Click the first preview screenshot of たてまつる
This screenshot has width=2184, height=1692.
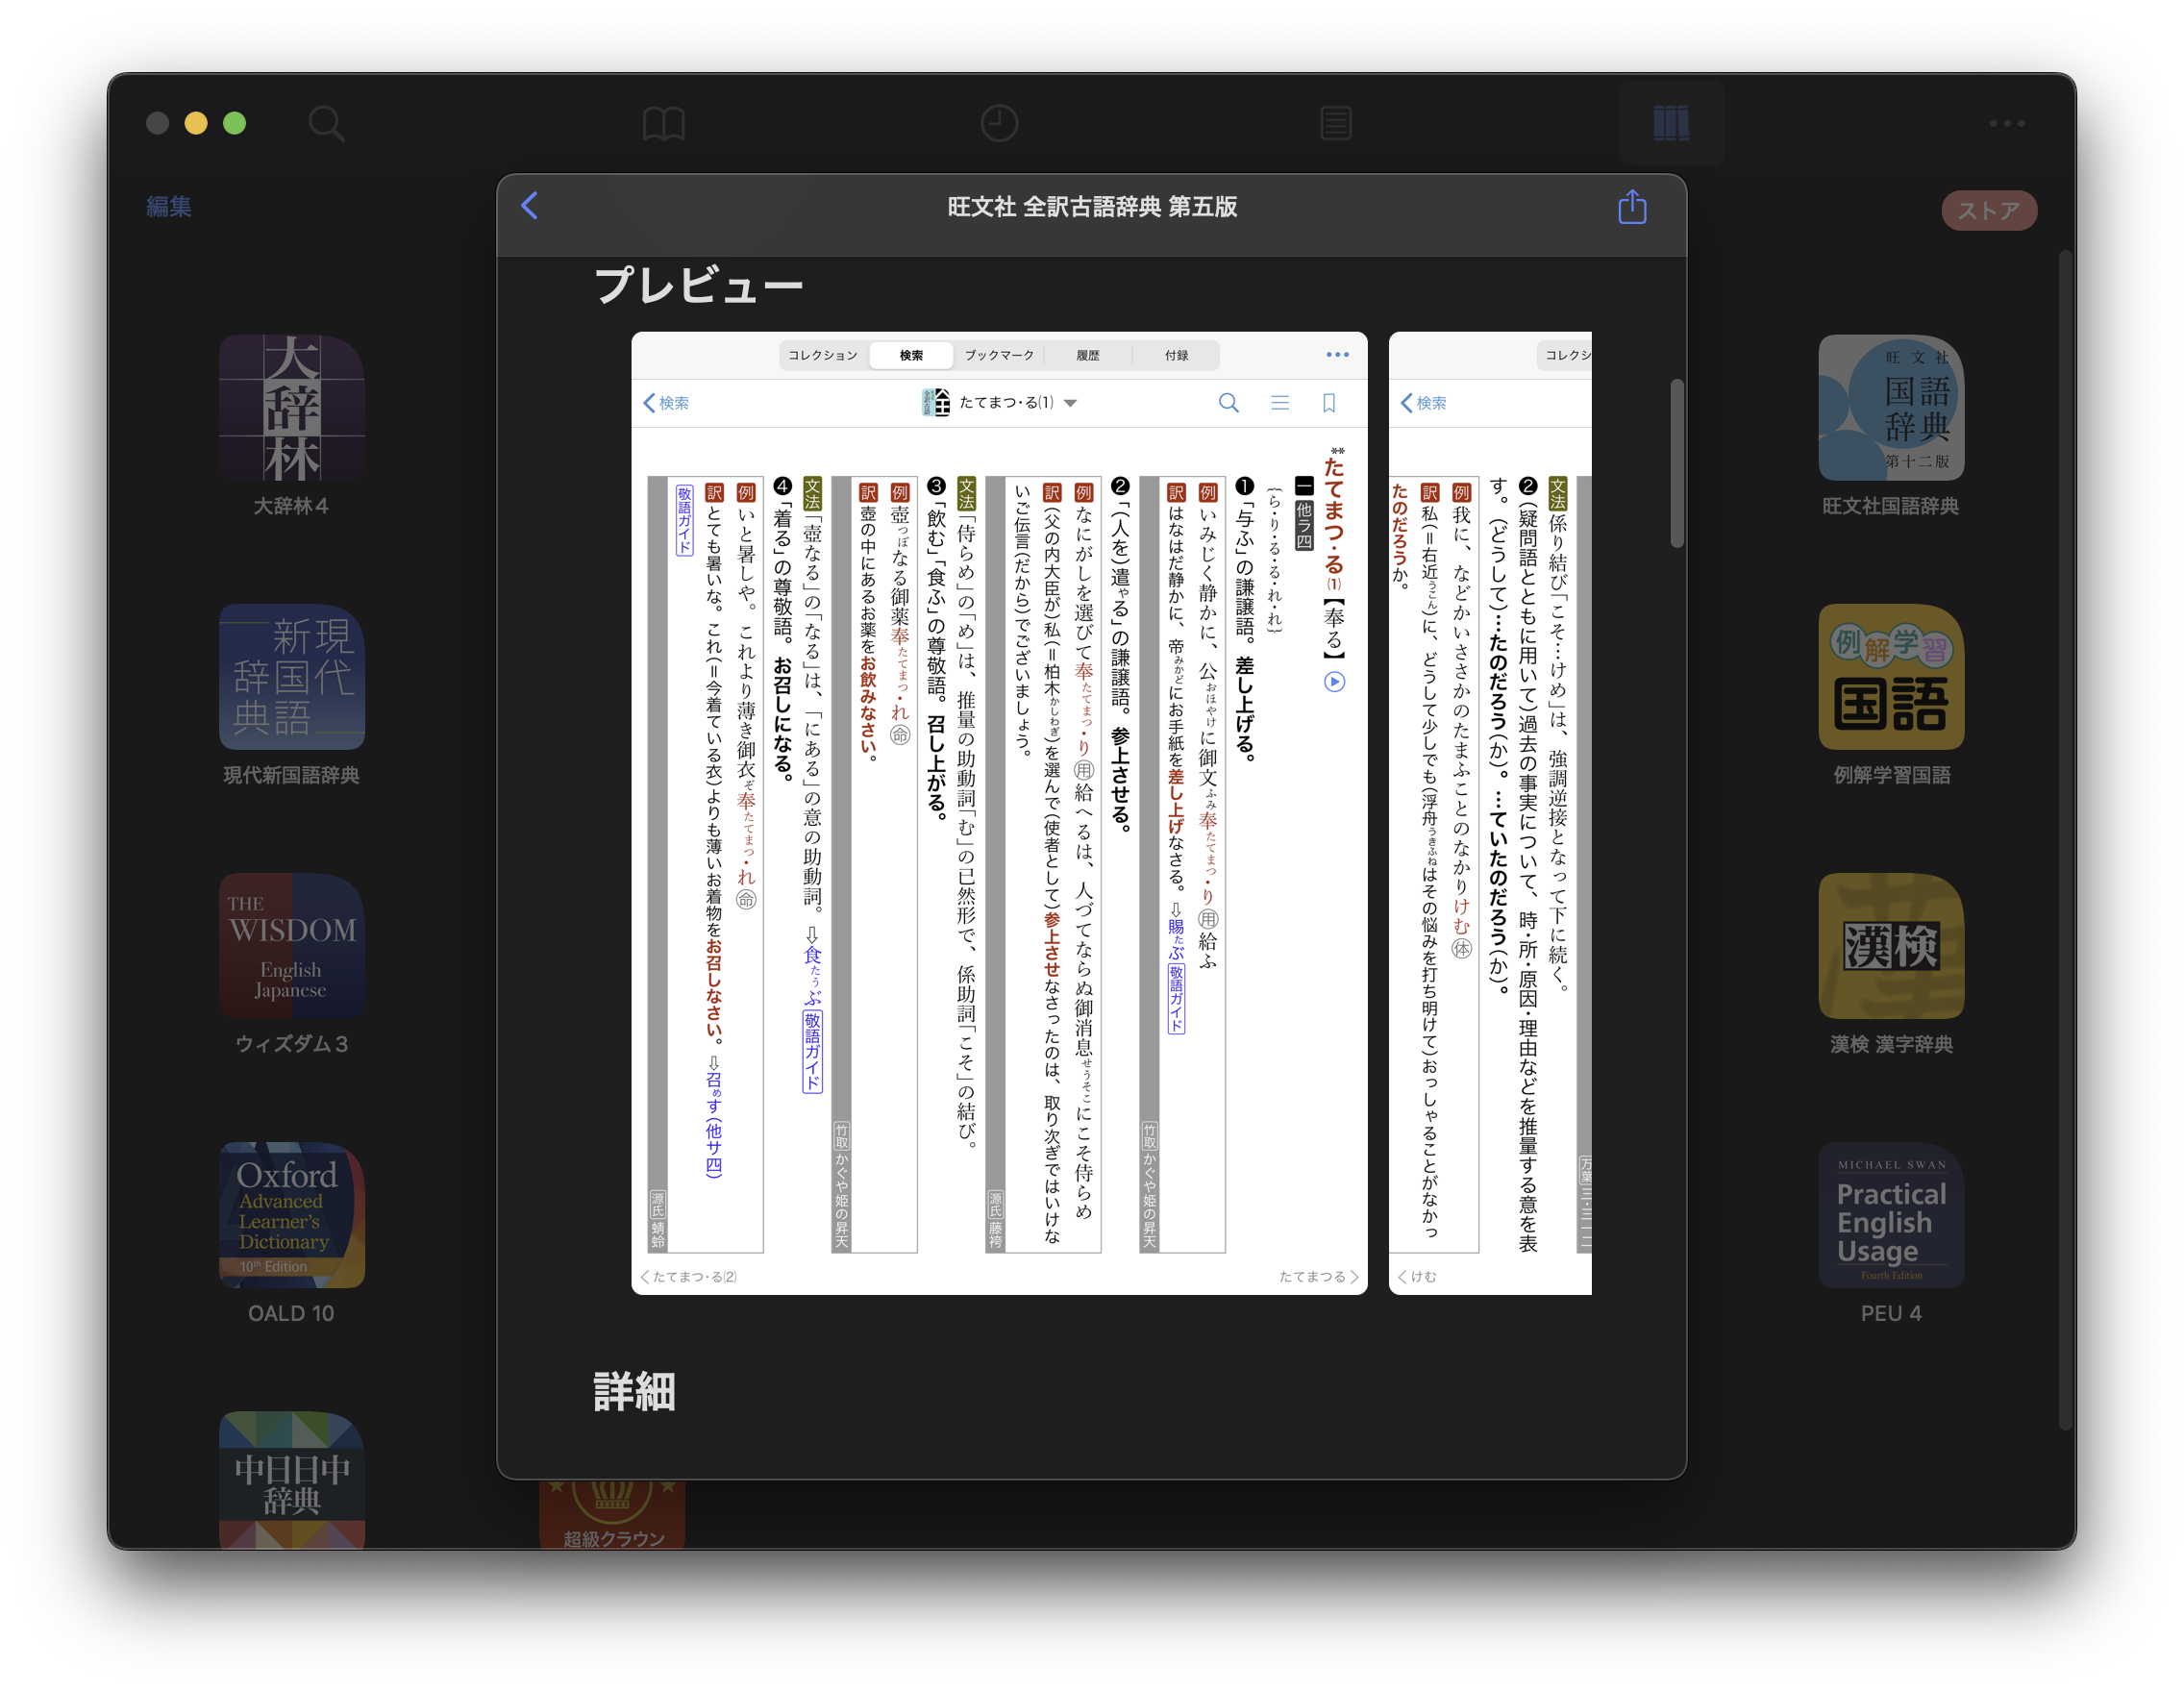[x=998, y=812]
